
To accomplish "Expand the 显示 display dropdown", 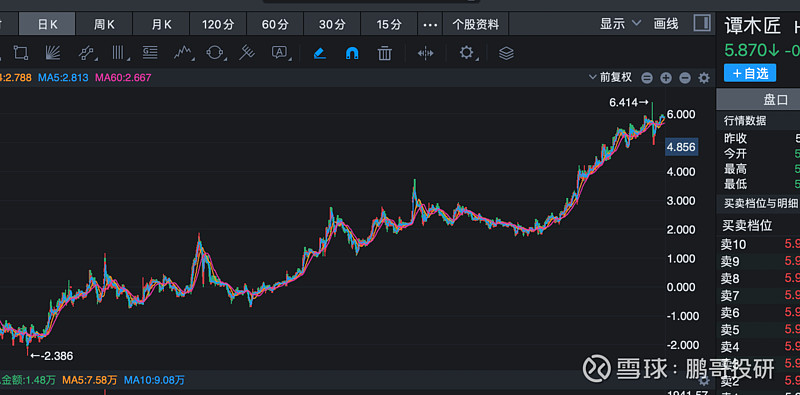I will [x=620, y=23].
